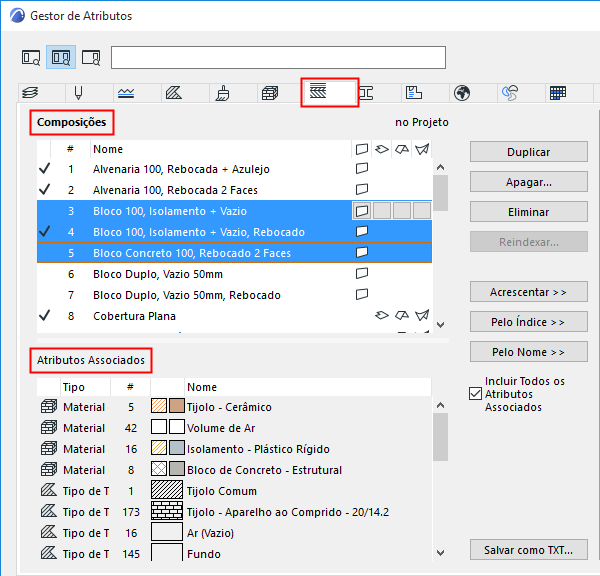Select Ar (Vazio) fill type row
The height and width of the screenshot is (576, 600).
coord(234,533)
